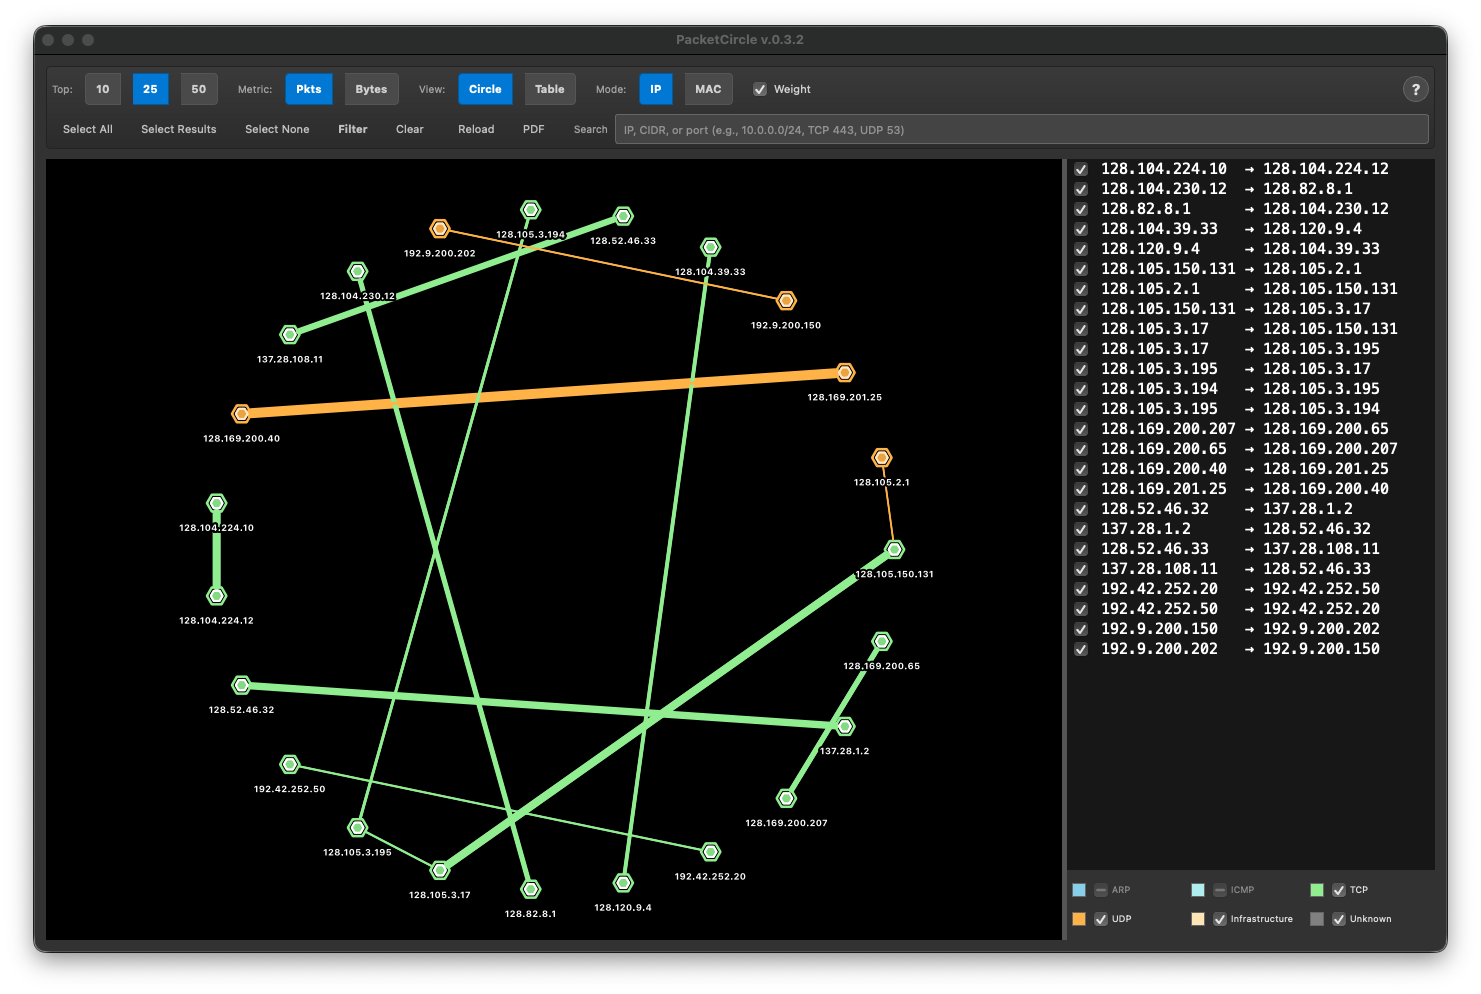
Task: Click the Reload button
Action: (476, 129)
